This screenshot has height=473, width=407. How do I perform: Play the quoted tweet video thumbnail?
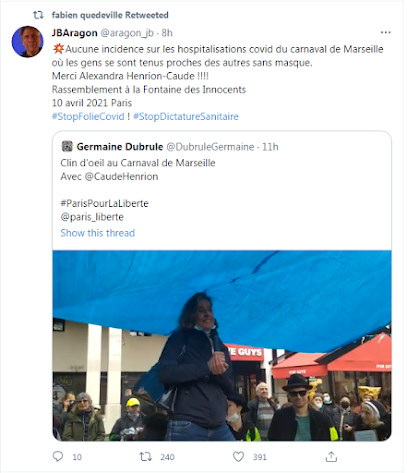(222, 346)
